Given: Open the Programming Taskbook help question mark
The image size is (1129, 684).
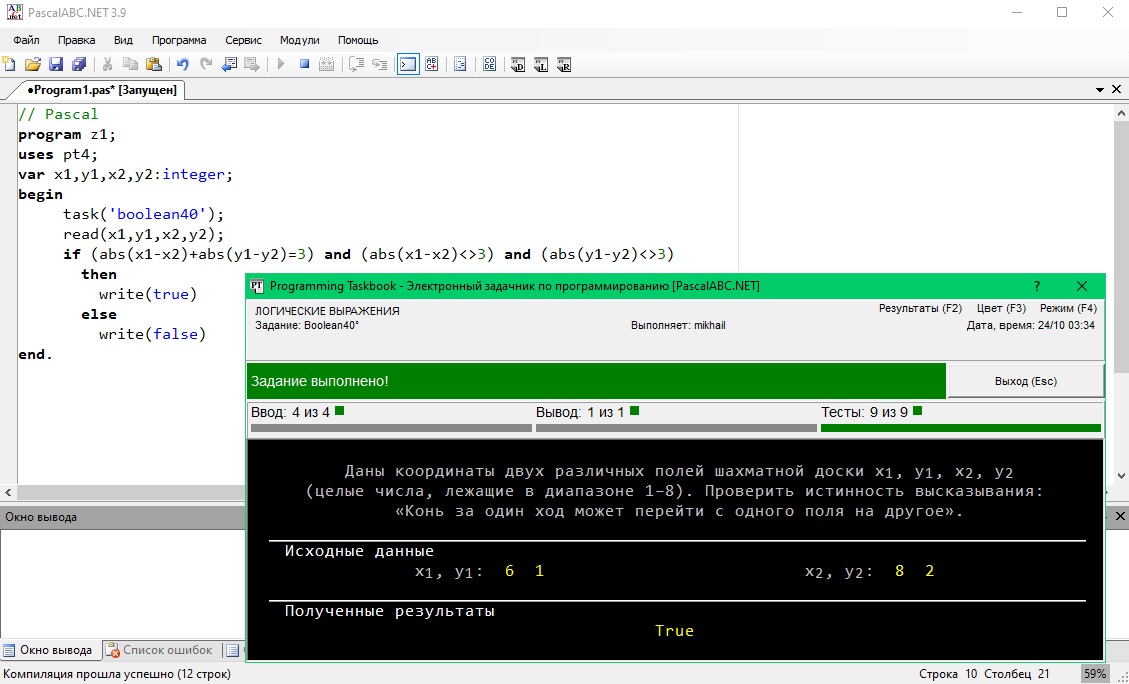Looking at the screenshot, I should point(1037,286).
